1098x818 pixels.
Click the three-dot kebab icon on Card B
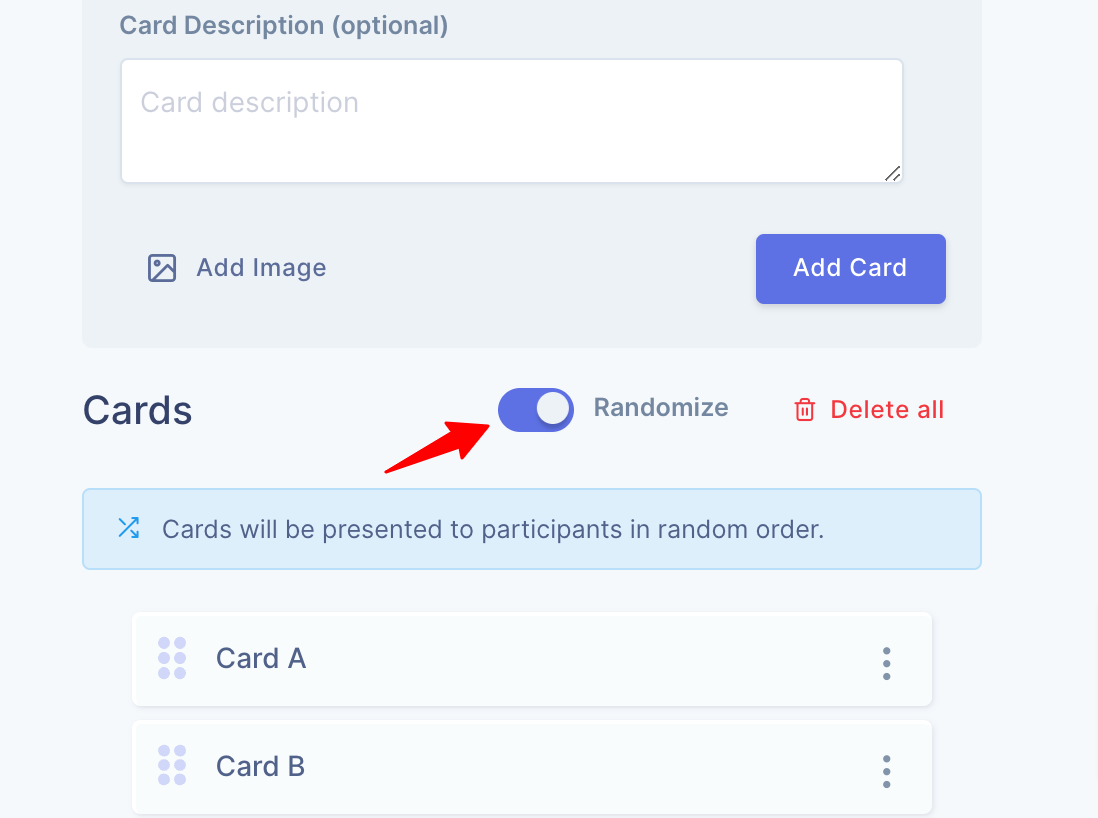pyautogui.click(x=886, y=770)
